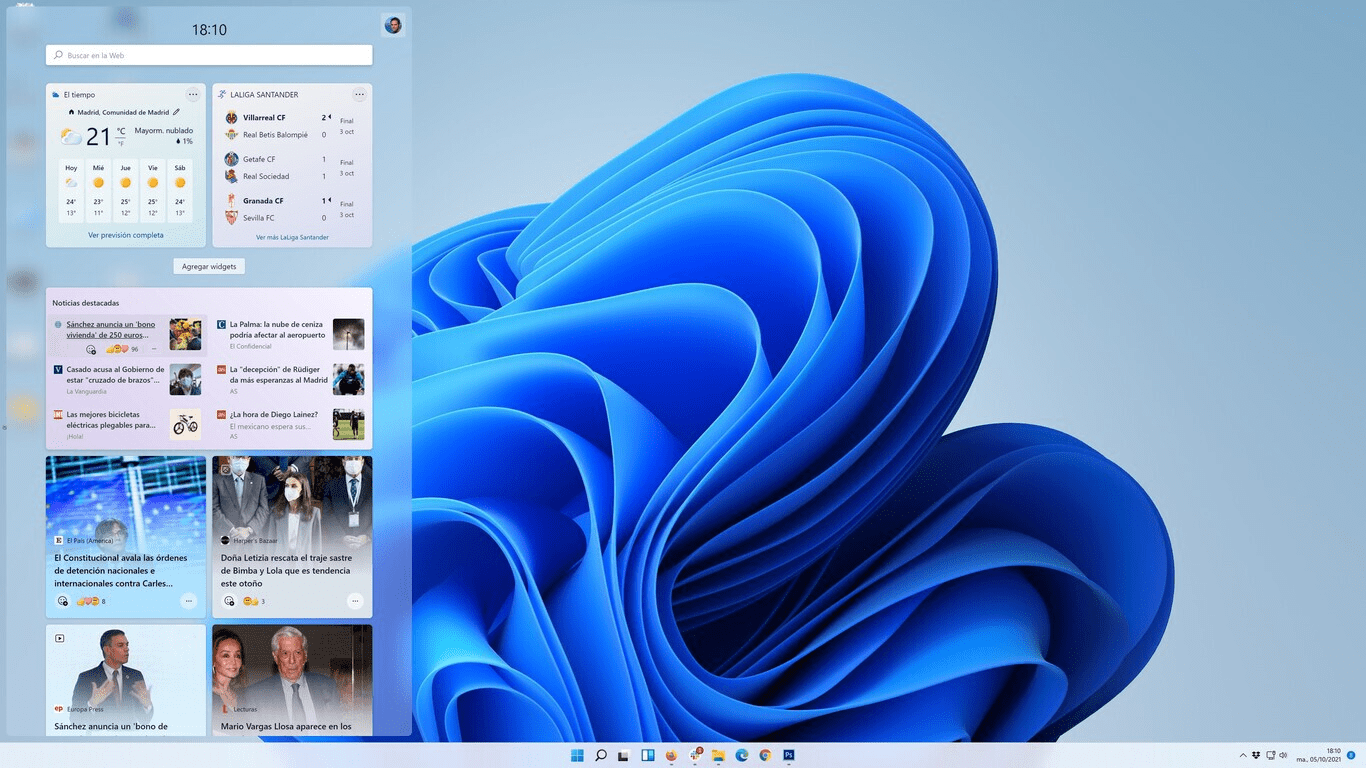1366x768 pixels.
Task: Open the El tiempo widget options menu
Action: [193, 94]
